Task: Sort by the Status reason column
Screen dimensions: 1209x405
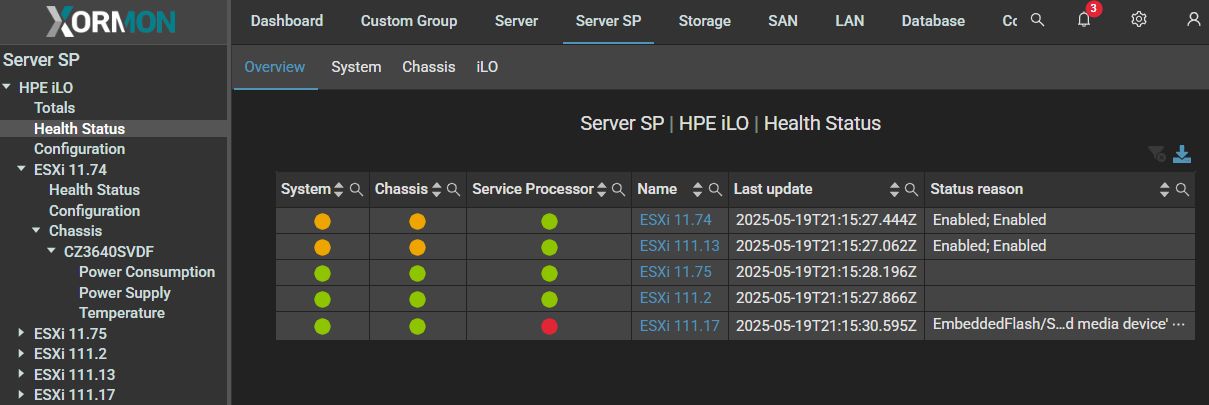Action: coord(1164,189)
